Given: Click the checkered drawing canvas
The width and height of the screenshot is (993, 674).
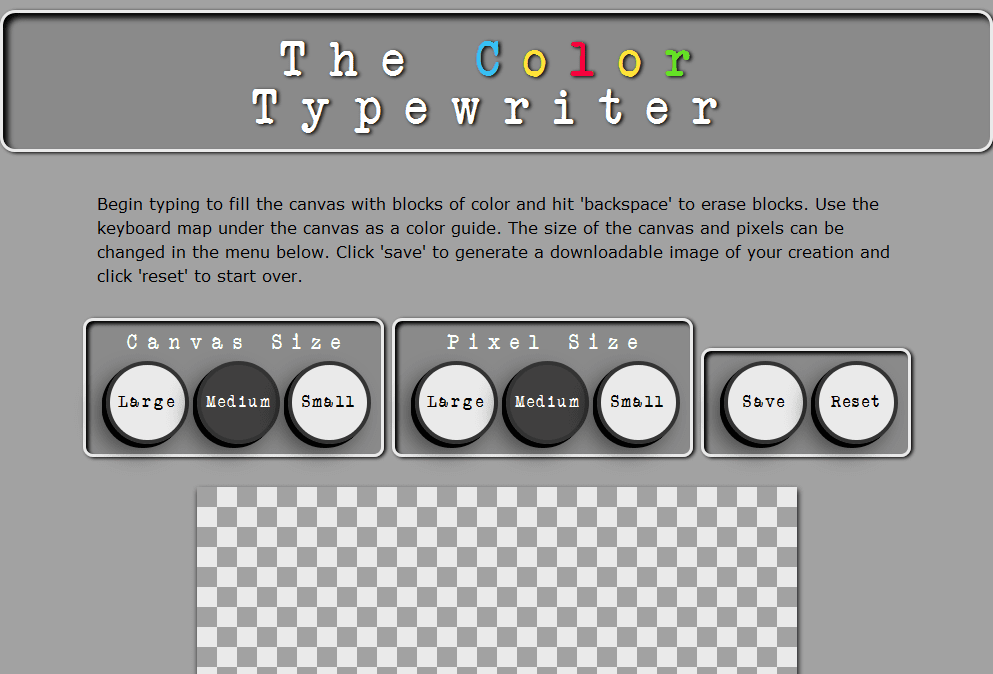Looking at the screenshot, I should coord(497,580).
